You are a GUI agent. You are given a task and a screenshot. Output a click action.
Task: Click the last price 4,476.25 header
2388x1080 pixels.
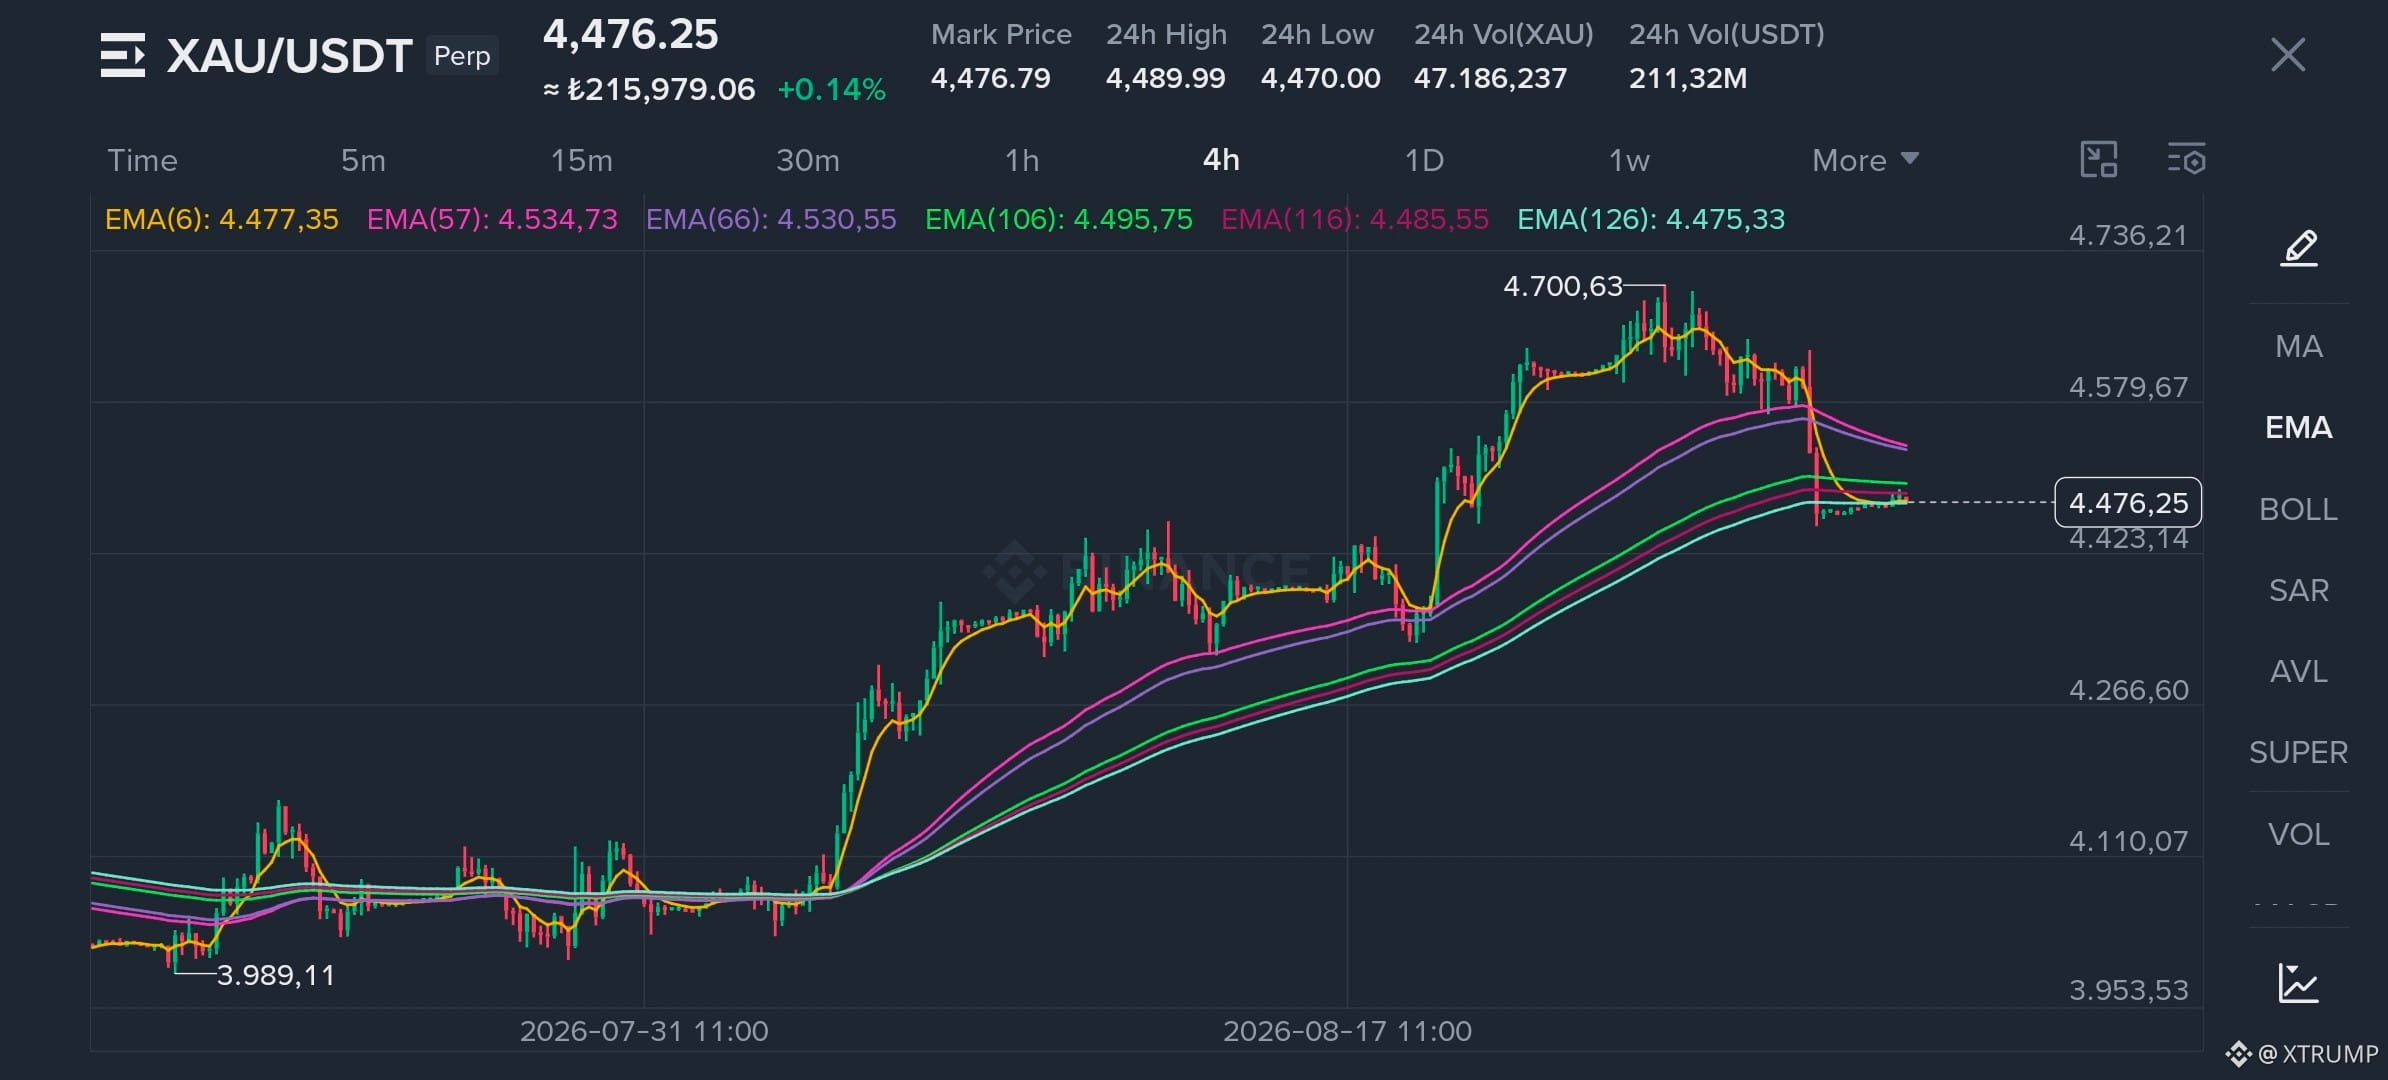coord(630,35)
